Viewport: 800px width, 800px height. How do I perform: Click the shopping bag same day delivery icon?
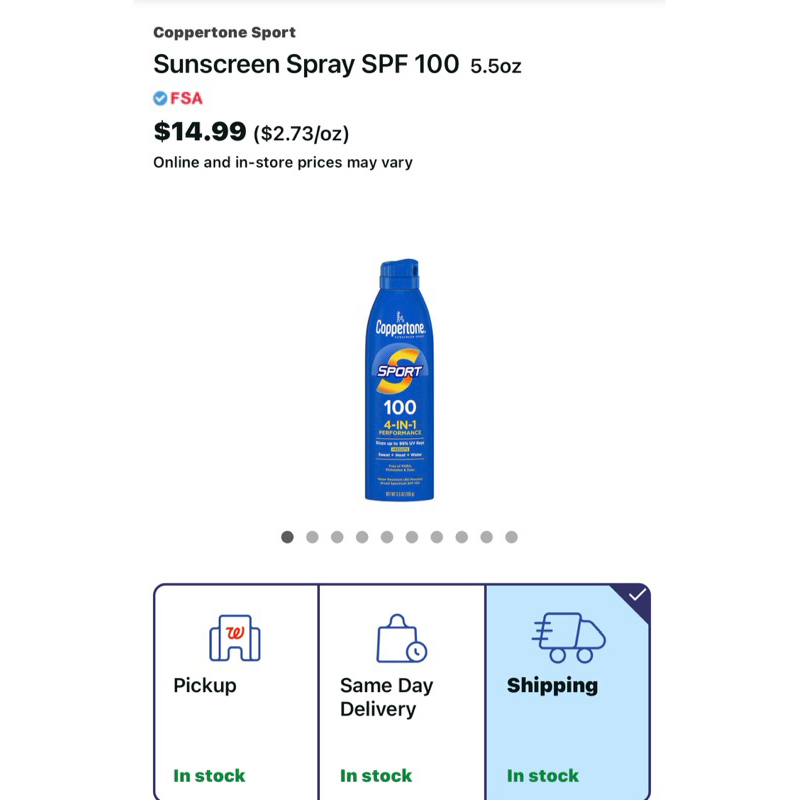[x=402, y=638]
